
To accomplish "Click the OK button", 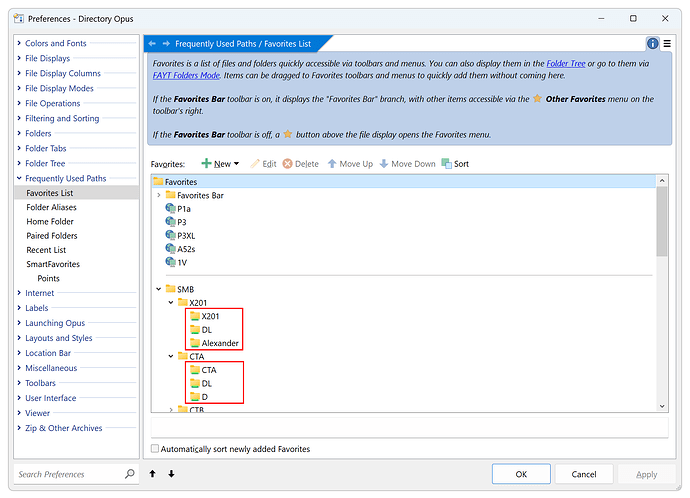I will point(521,474).
